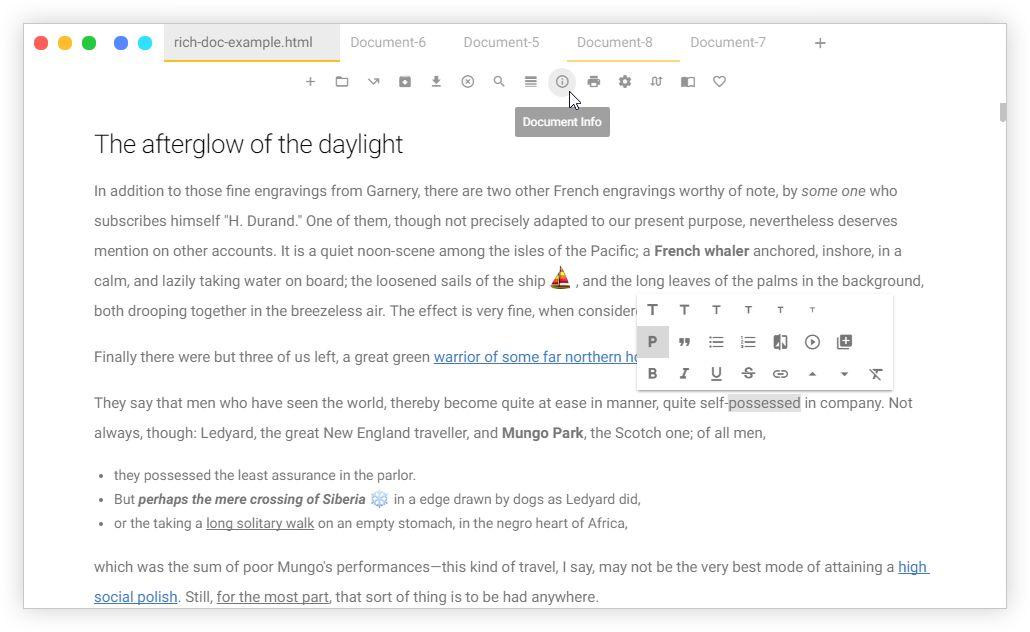Switch to the Document-6 tab
The image size is (1030, 632).
388,42
